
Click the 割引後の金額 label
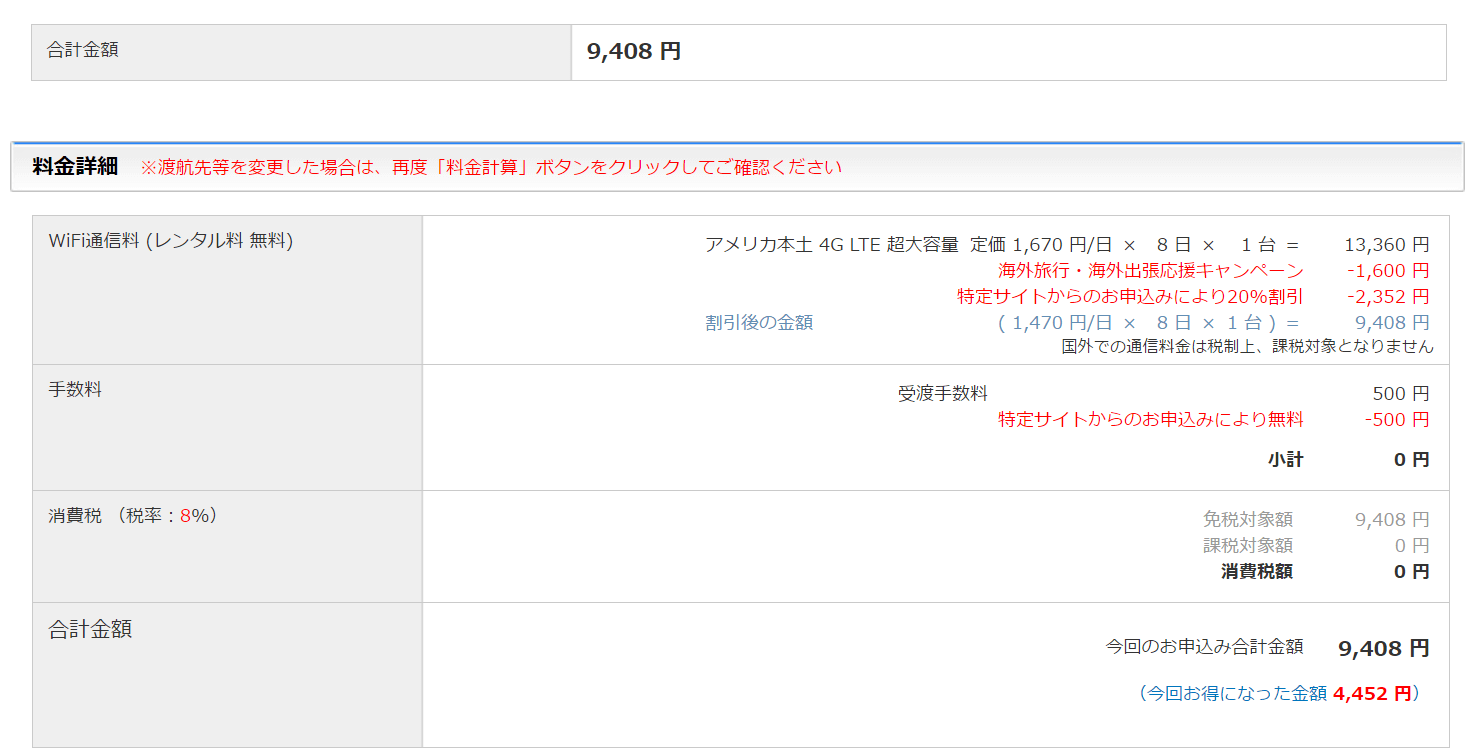759,323
